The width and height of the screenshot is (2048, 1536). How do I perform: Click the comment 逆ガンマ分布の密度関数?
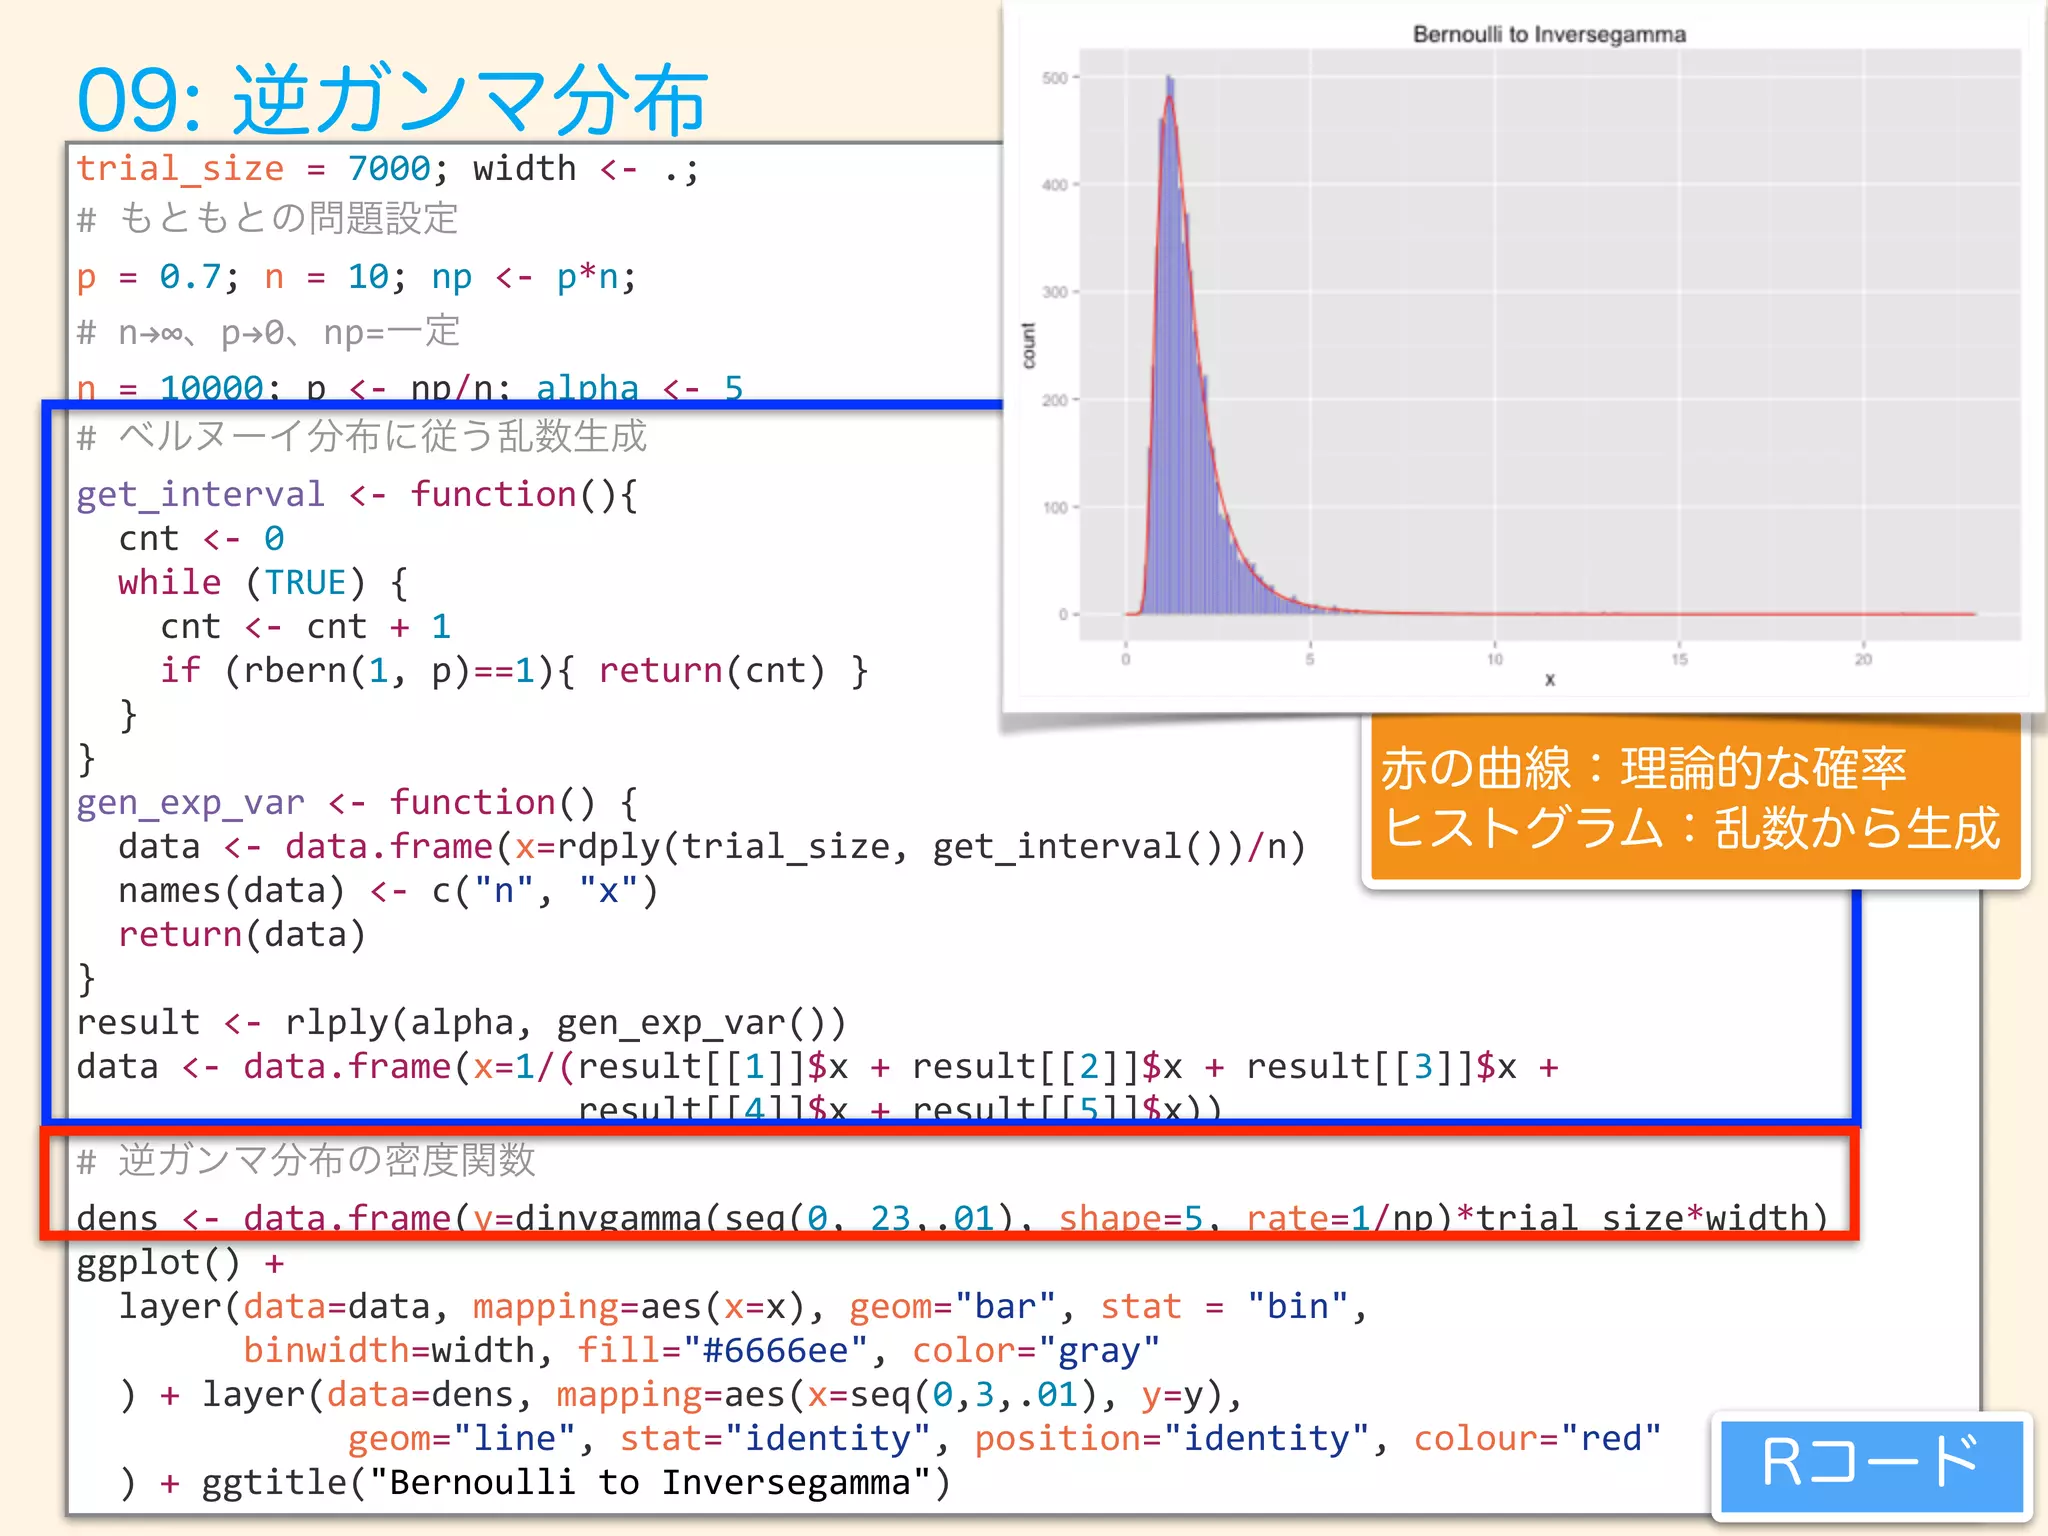[306, 1160]
